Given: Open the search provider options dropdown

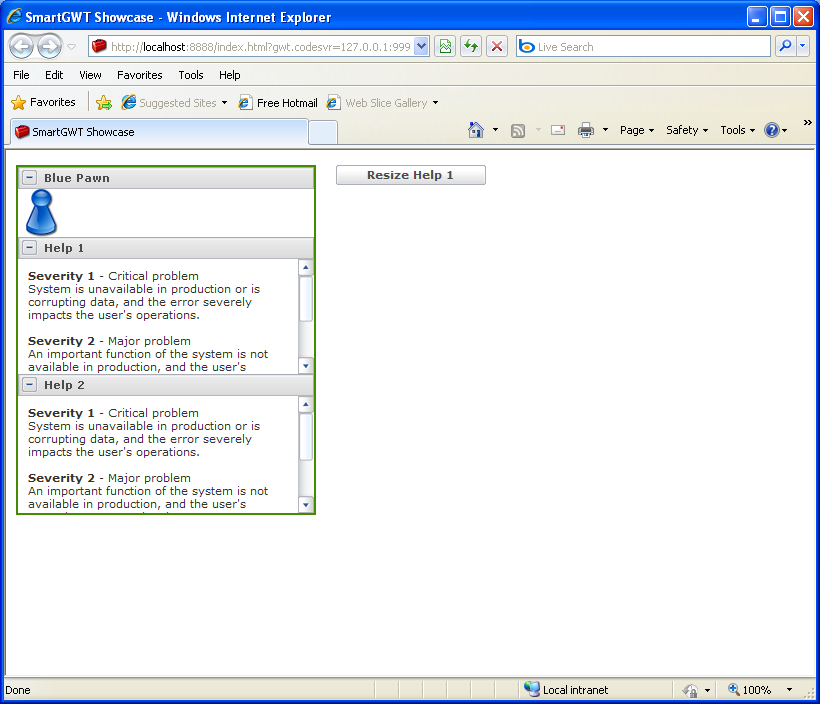Looking at the screenshot, I should tap(803, 47).
